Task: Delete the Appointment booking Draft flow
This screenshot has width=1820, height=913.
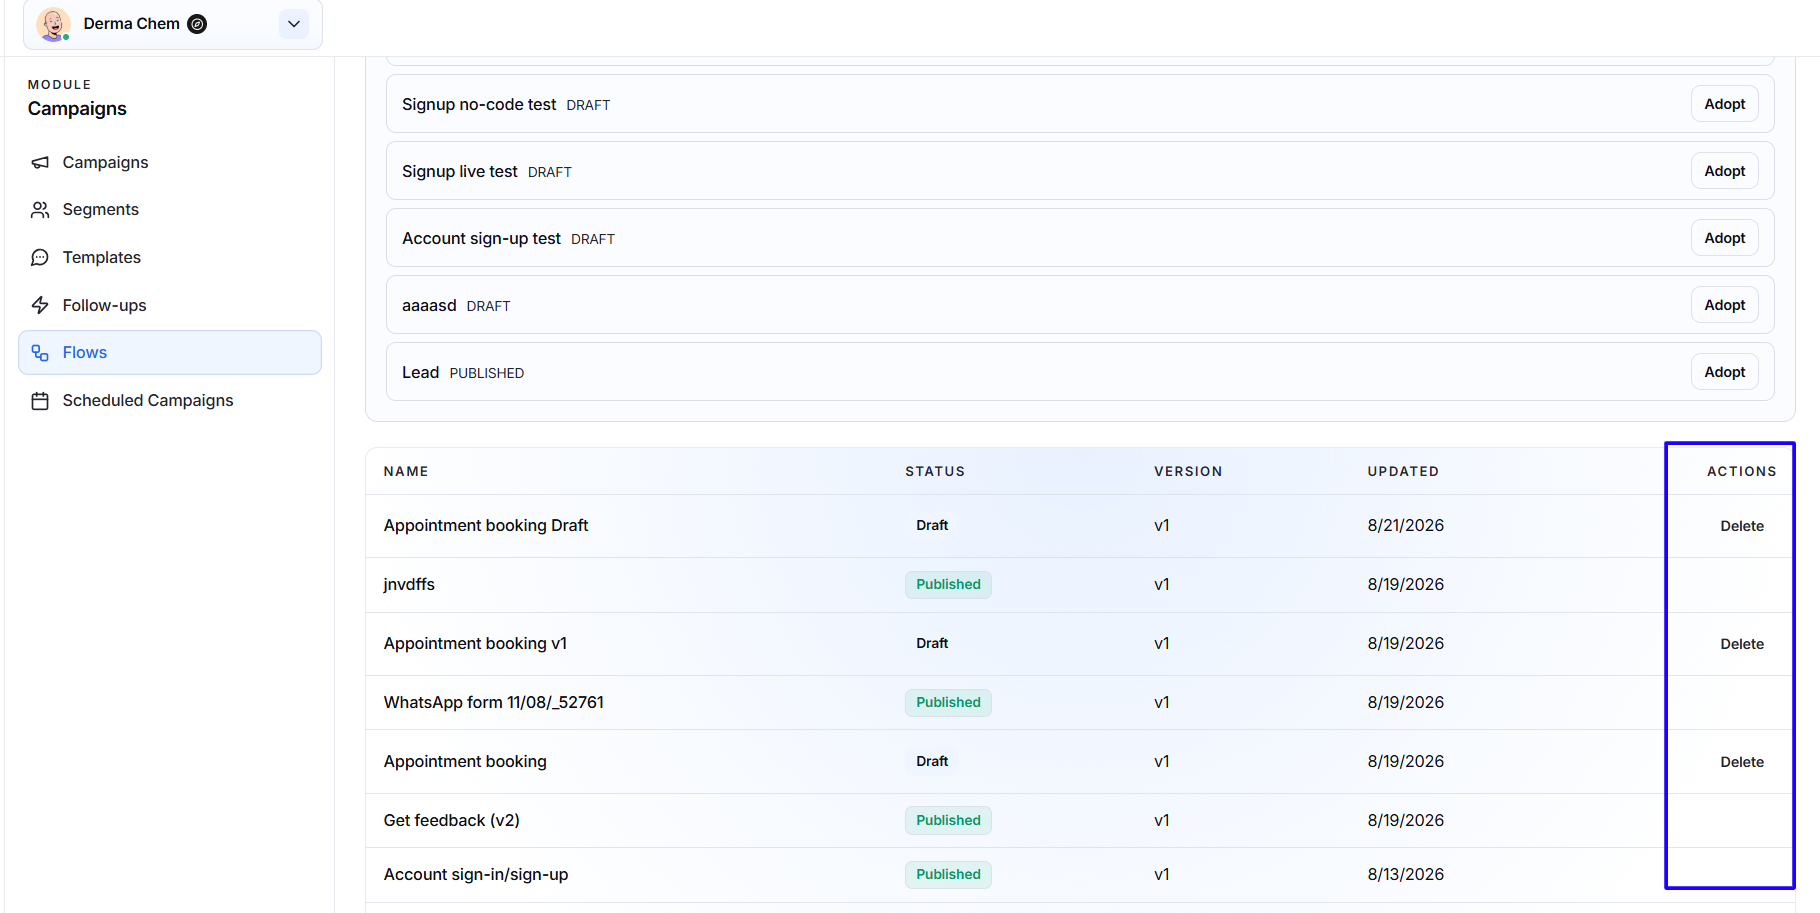Action: [1741, 526]
